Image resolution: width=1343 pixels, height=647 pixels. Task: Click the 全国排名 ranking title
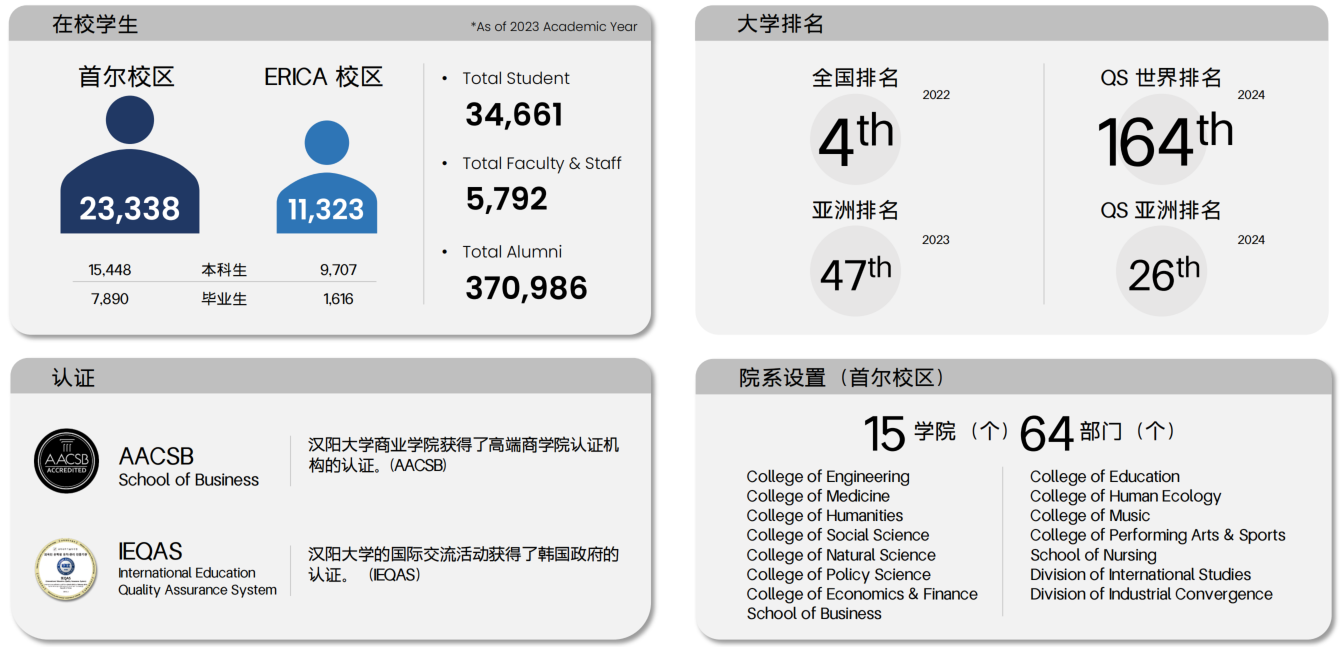coord(855,77)
